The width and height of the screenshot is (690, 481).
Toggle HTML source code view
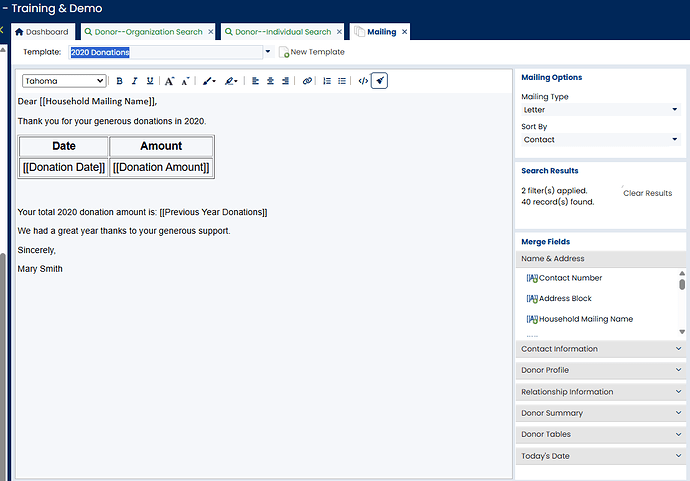pyautogui.click(x=363, y=81)
